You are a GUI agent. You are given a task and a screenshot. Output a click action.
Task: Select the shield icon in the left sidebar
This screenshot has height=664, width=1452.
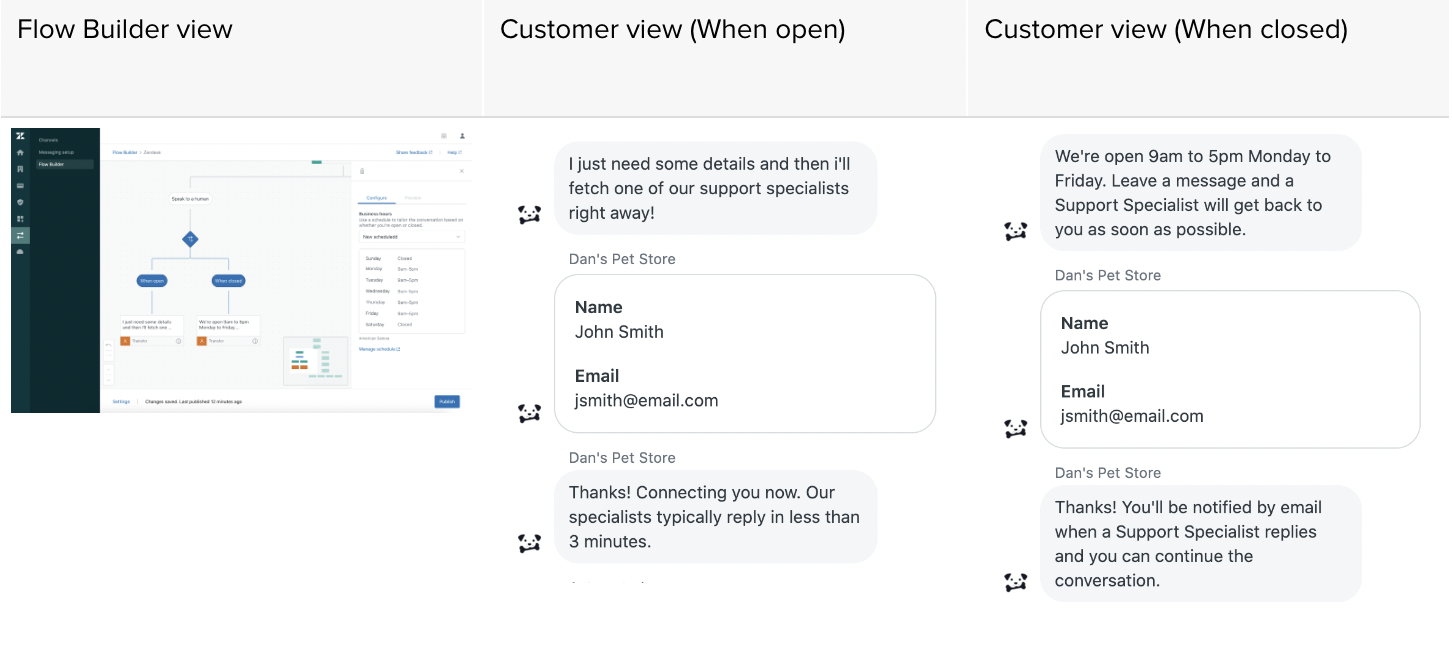click(20, 201)
